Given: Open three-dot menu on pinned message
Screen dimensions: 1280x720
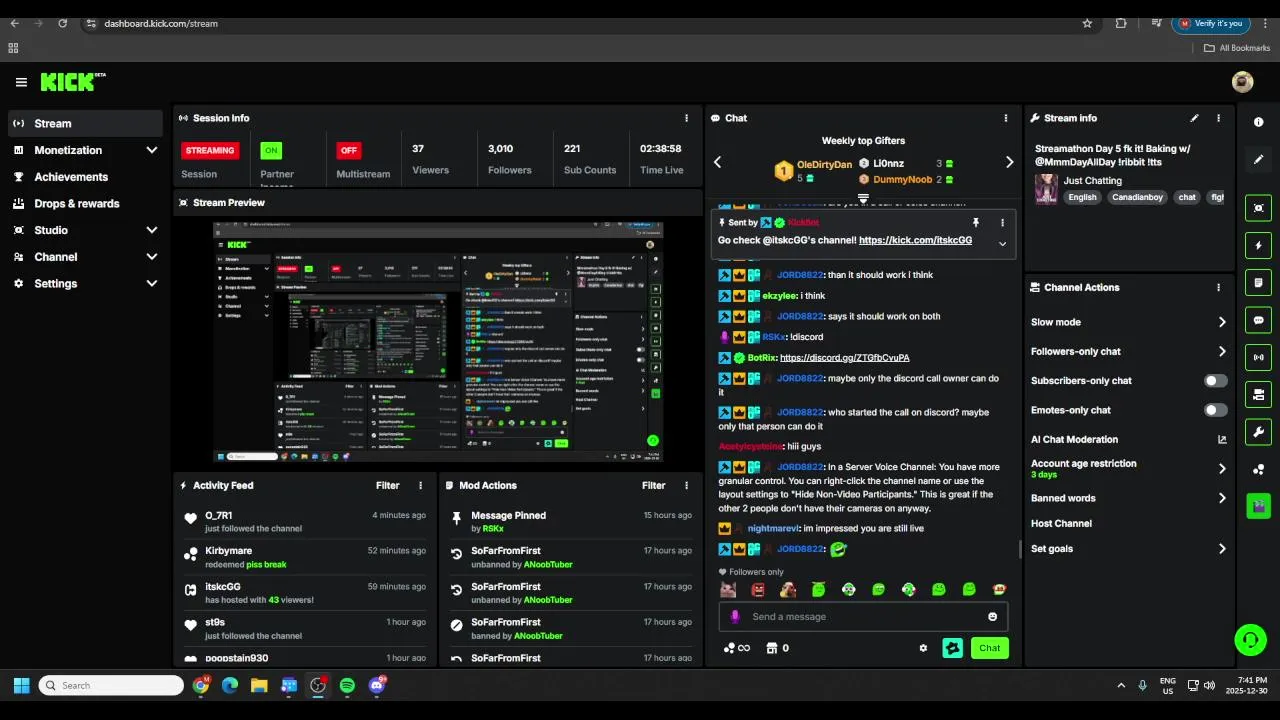Looking at the screenshot, I should click(1002, 222).
